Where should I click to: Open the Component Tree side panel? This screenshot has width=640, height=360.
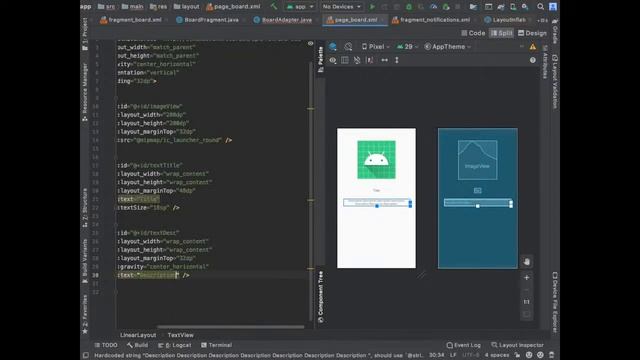coord(320,297)
